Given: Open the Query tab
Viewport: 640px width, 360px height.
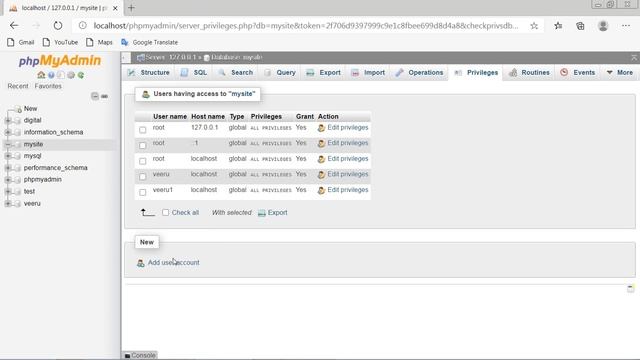Looking at the screenshot, I should (x=280, y=73).
